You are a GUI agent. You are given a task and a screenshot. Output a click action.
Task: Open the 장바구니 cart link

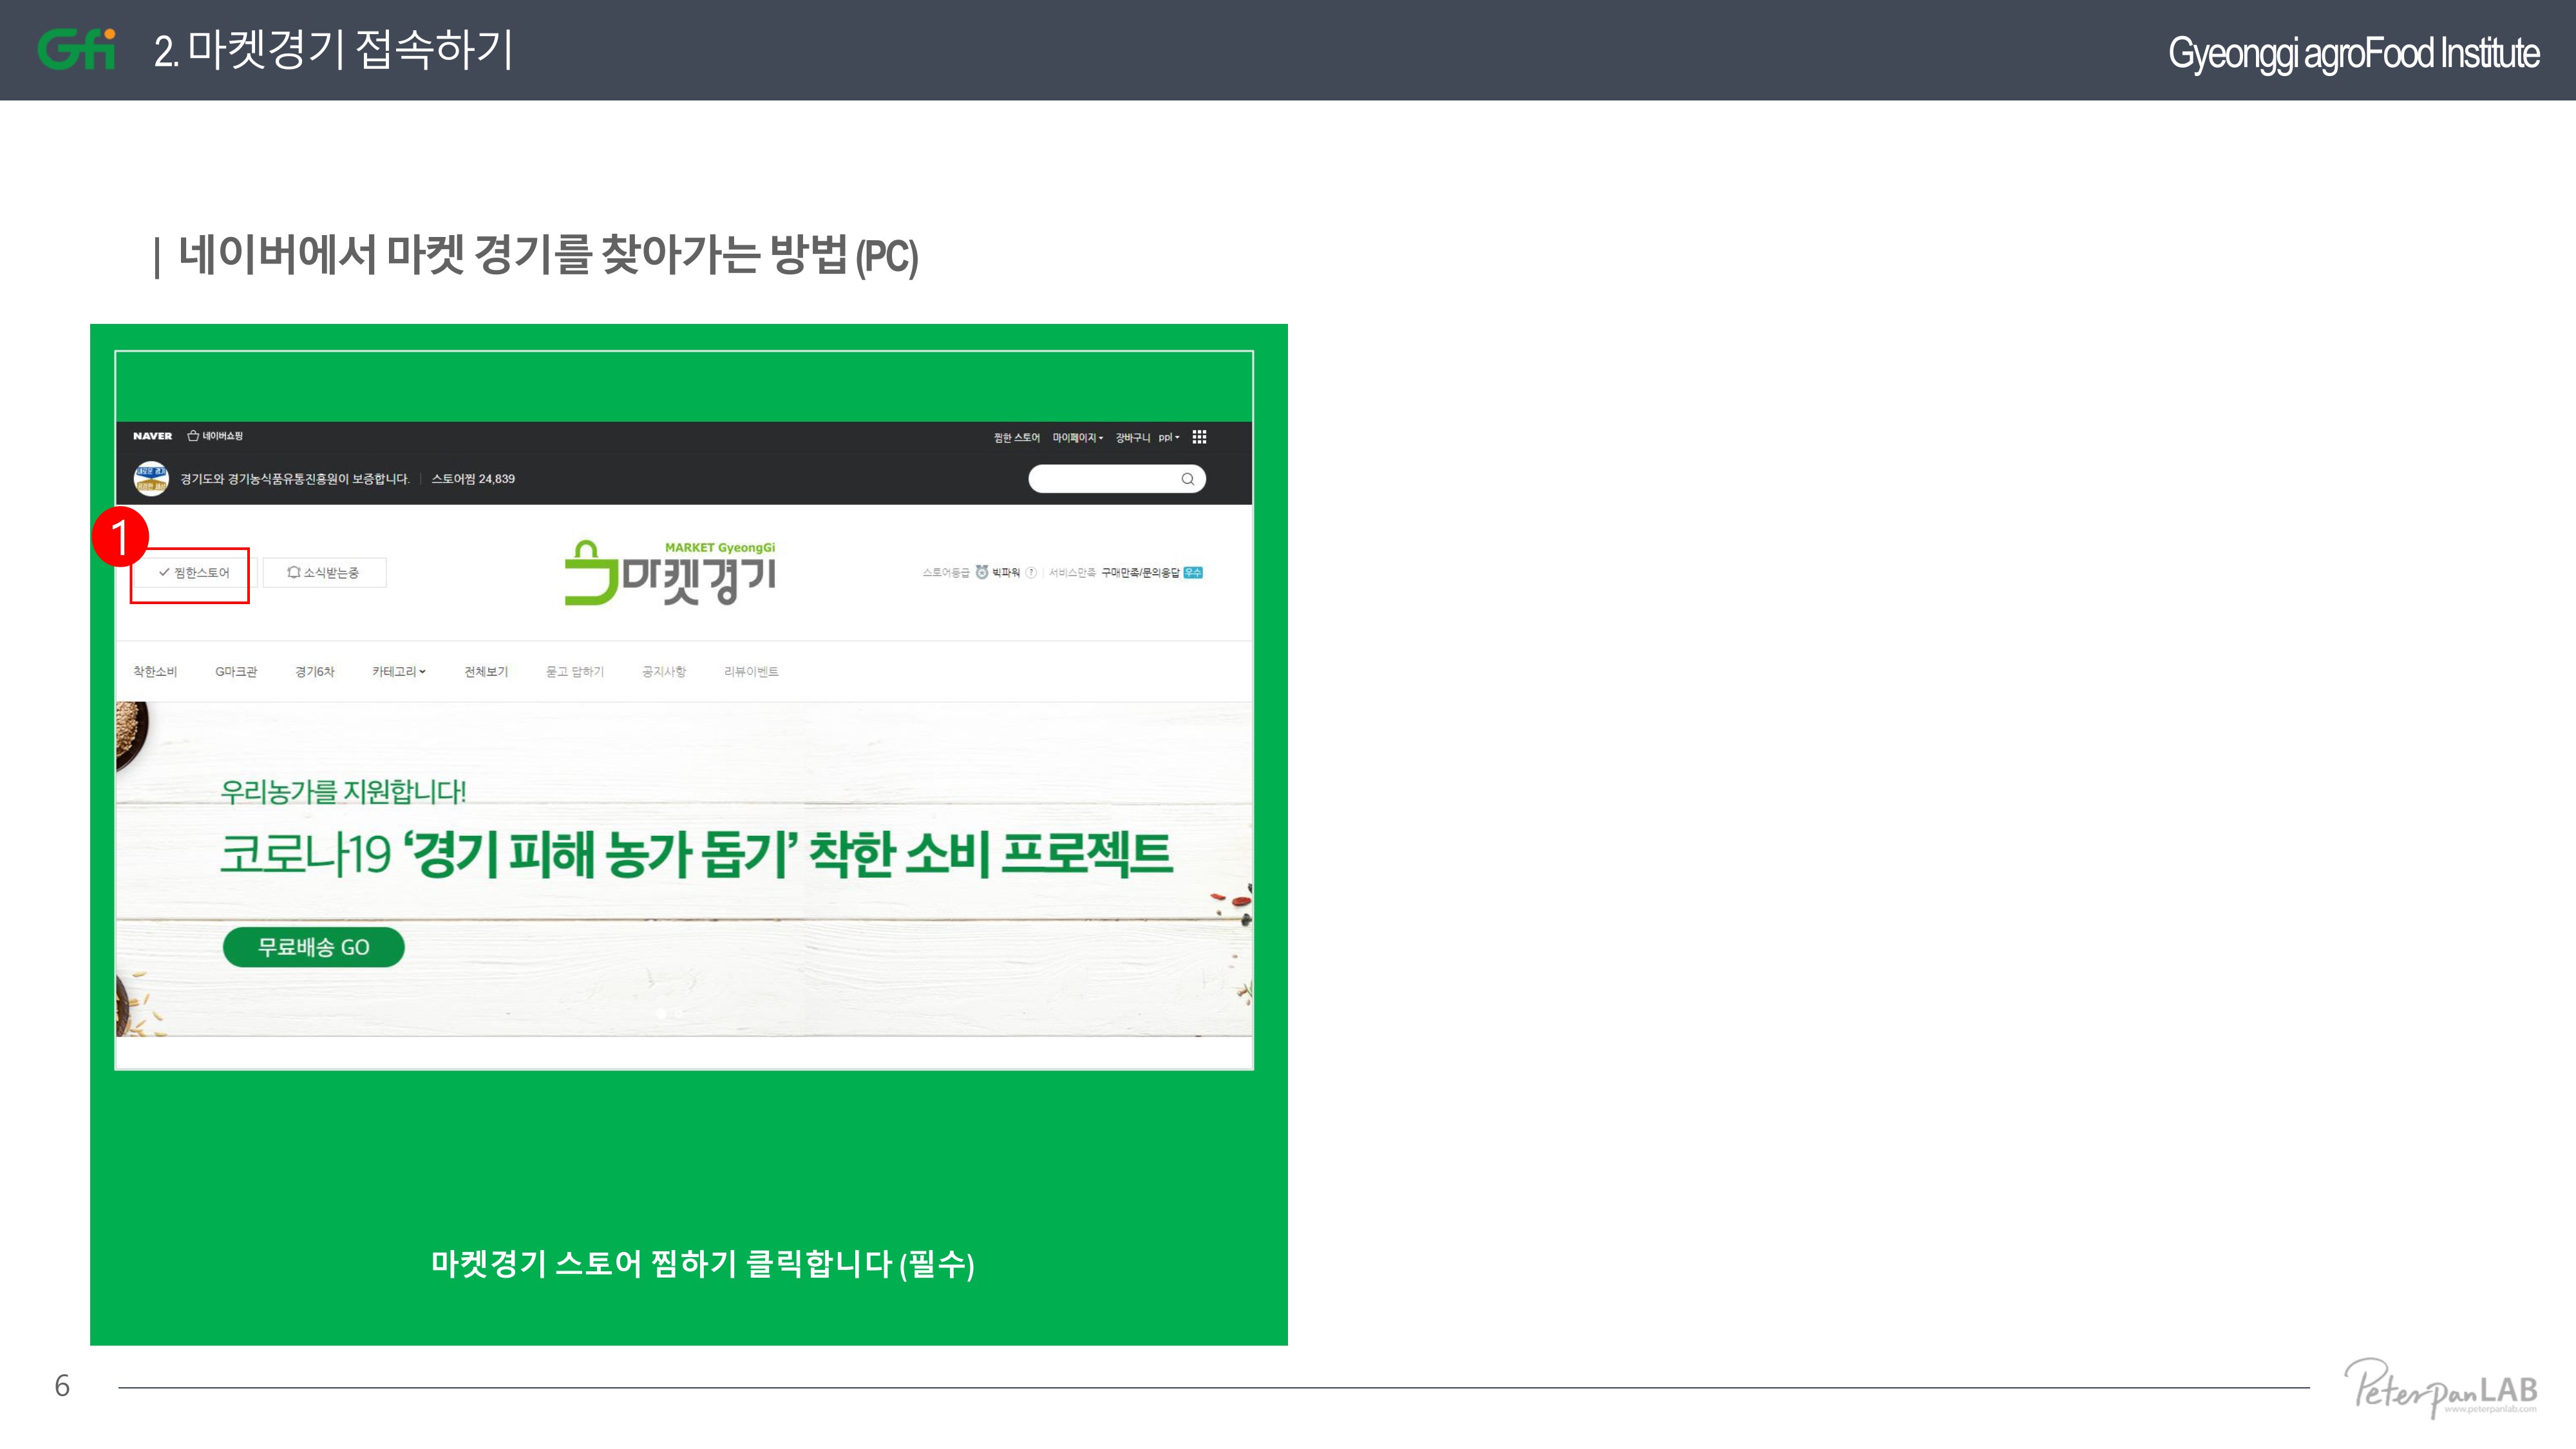coord(1133,438)
